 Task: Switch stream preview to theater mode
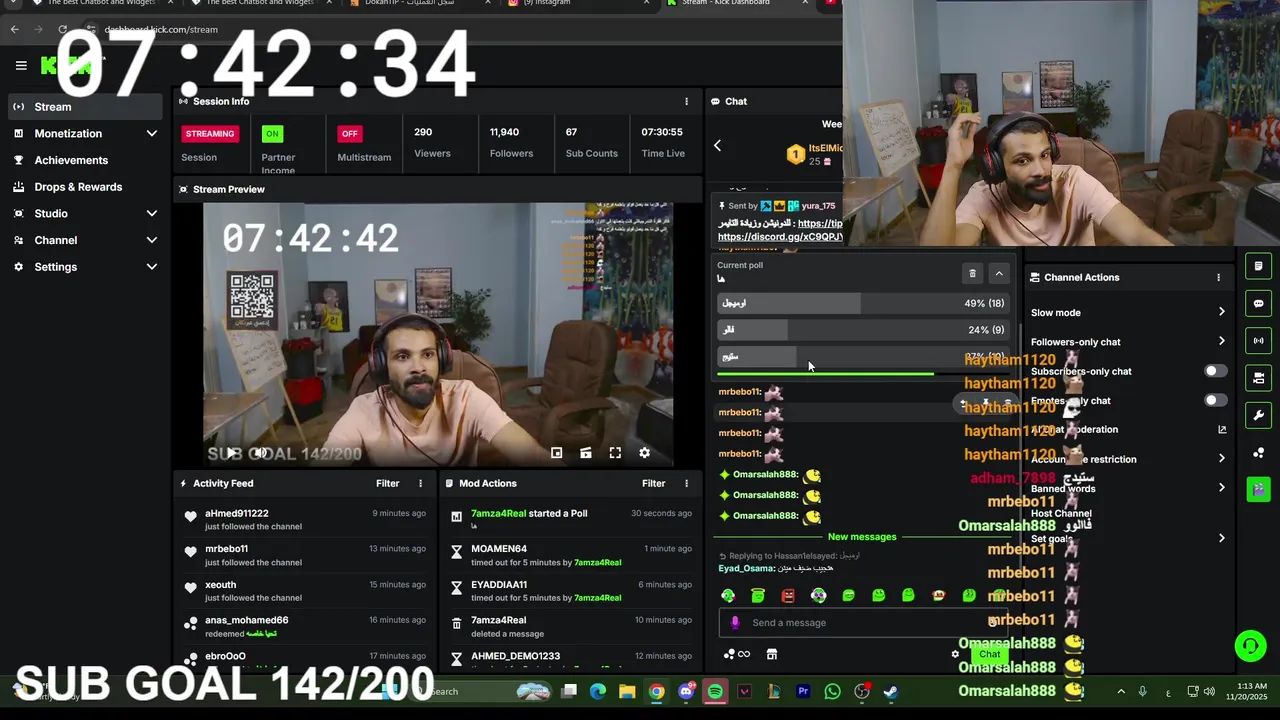point(586,453)
